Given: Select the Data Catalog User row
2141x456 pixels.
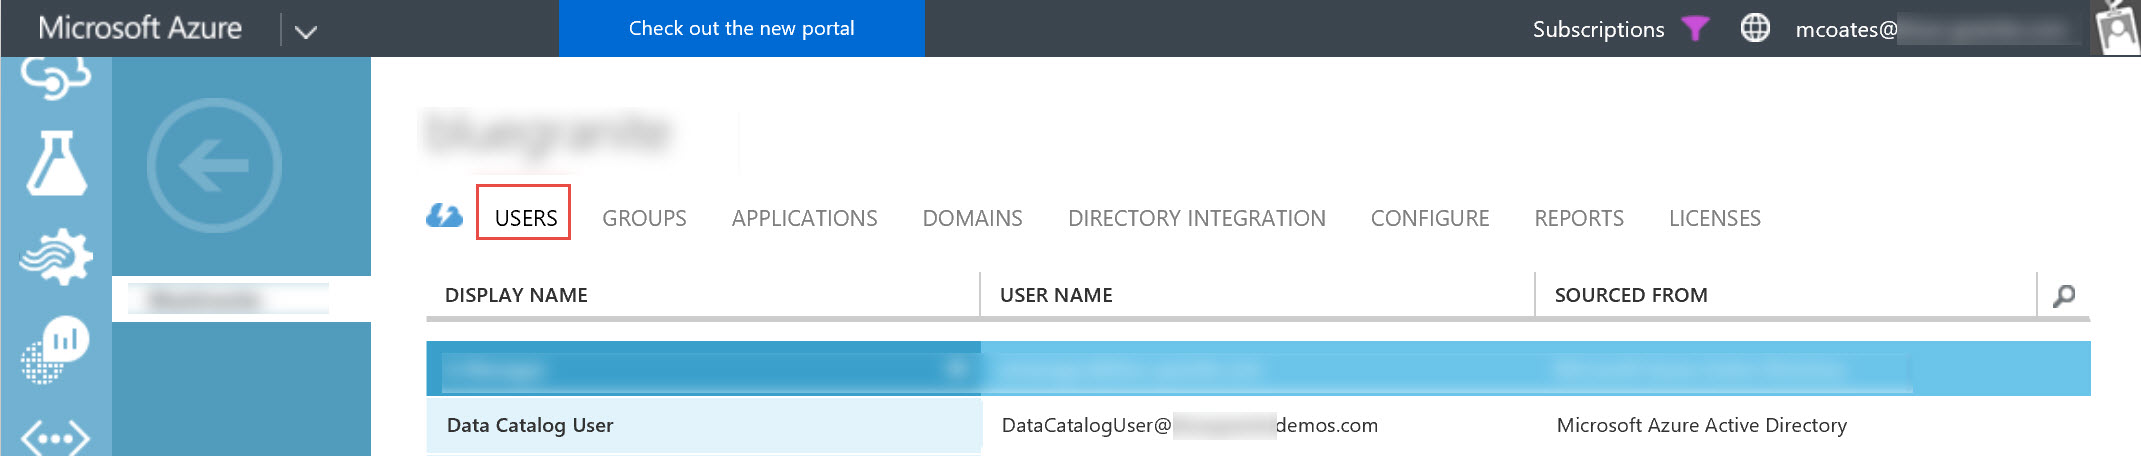Looking at the screenshot, I should click(x=1258, y=425).
